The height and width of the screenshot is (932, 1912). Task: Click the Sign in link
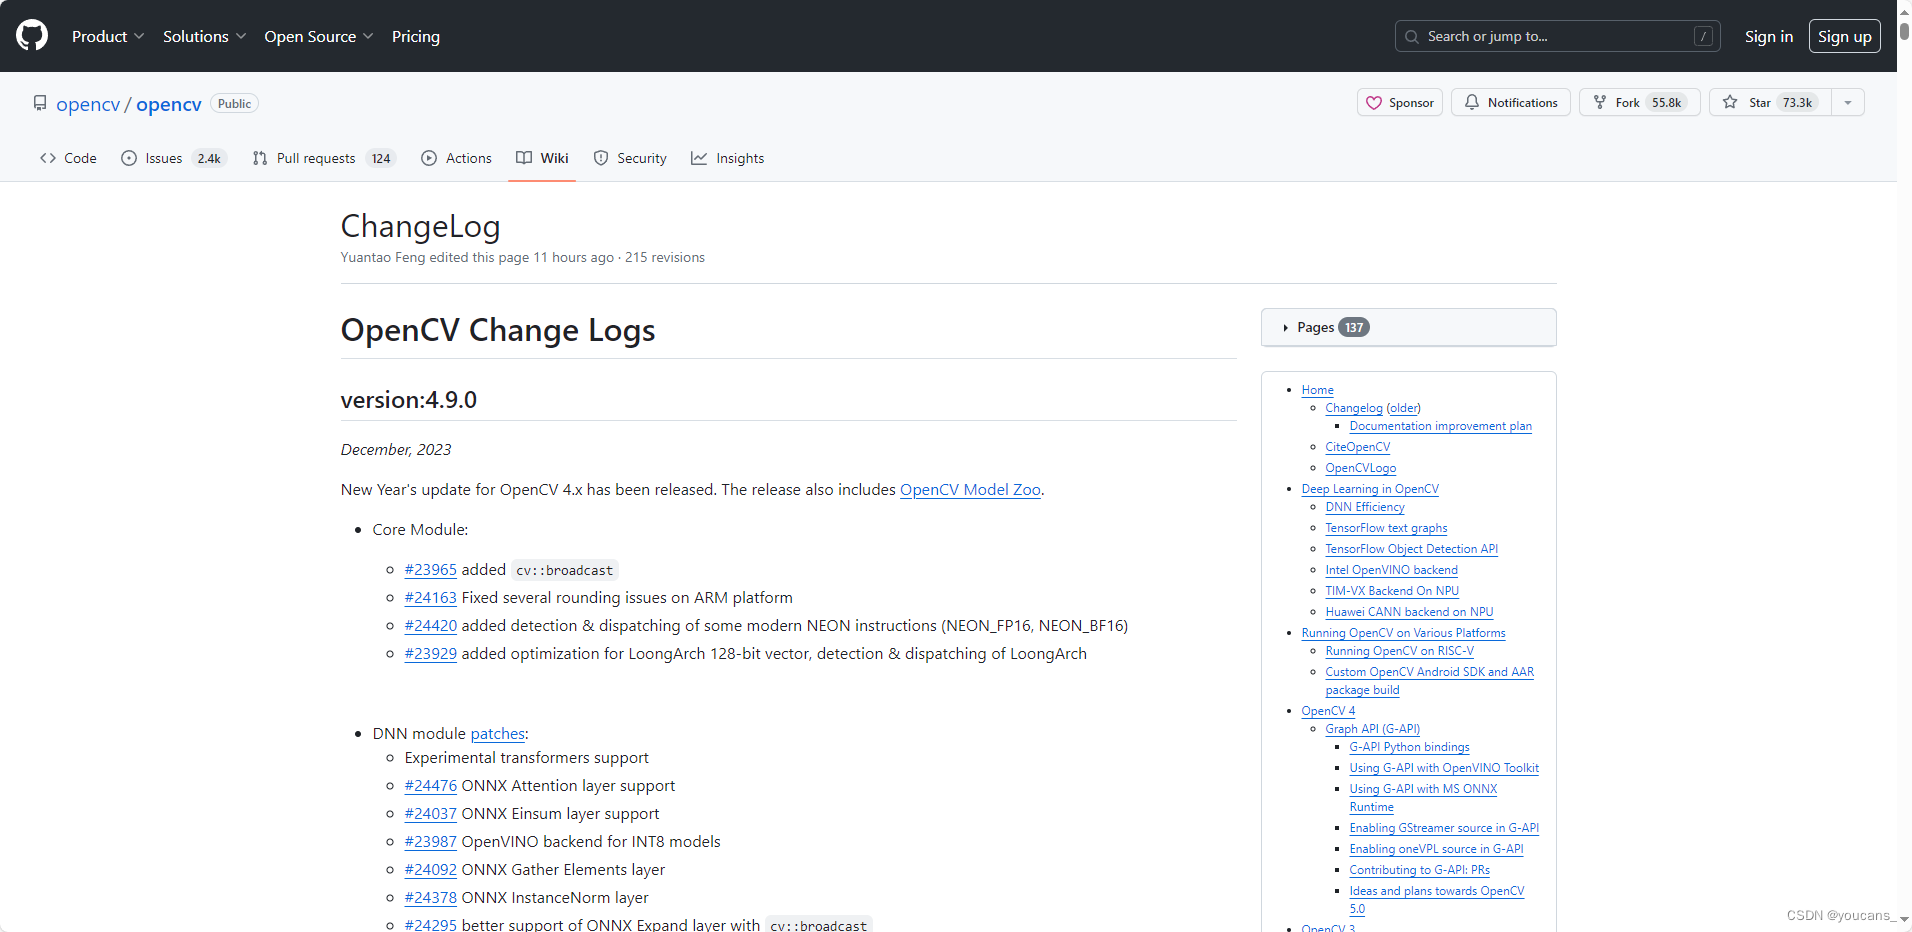click(x=1769, y=36)
